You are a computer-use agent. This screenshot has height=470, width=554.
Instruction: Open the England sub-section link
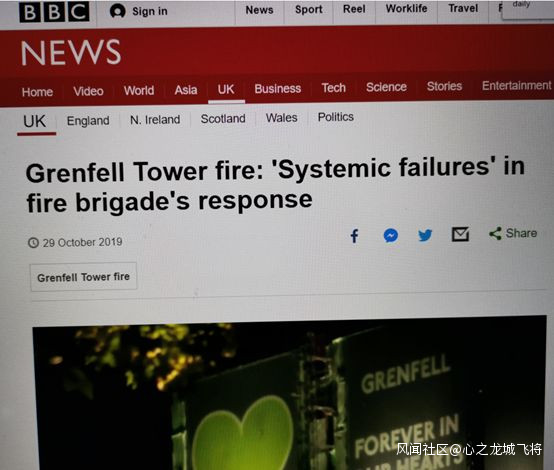pyautogui.click(x=88, y=121)
